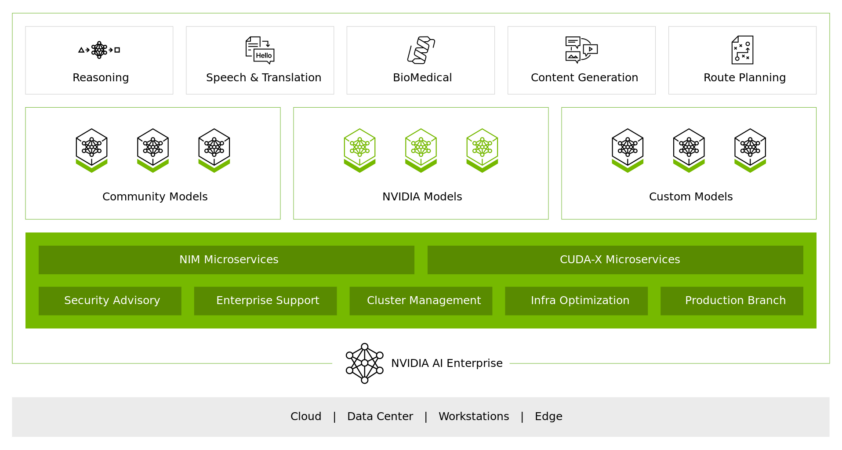Click the "Content Generation" label

point(584,78)
